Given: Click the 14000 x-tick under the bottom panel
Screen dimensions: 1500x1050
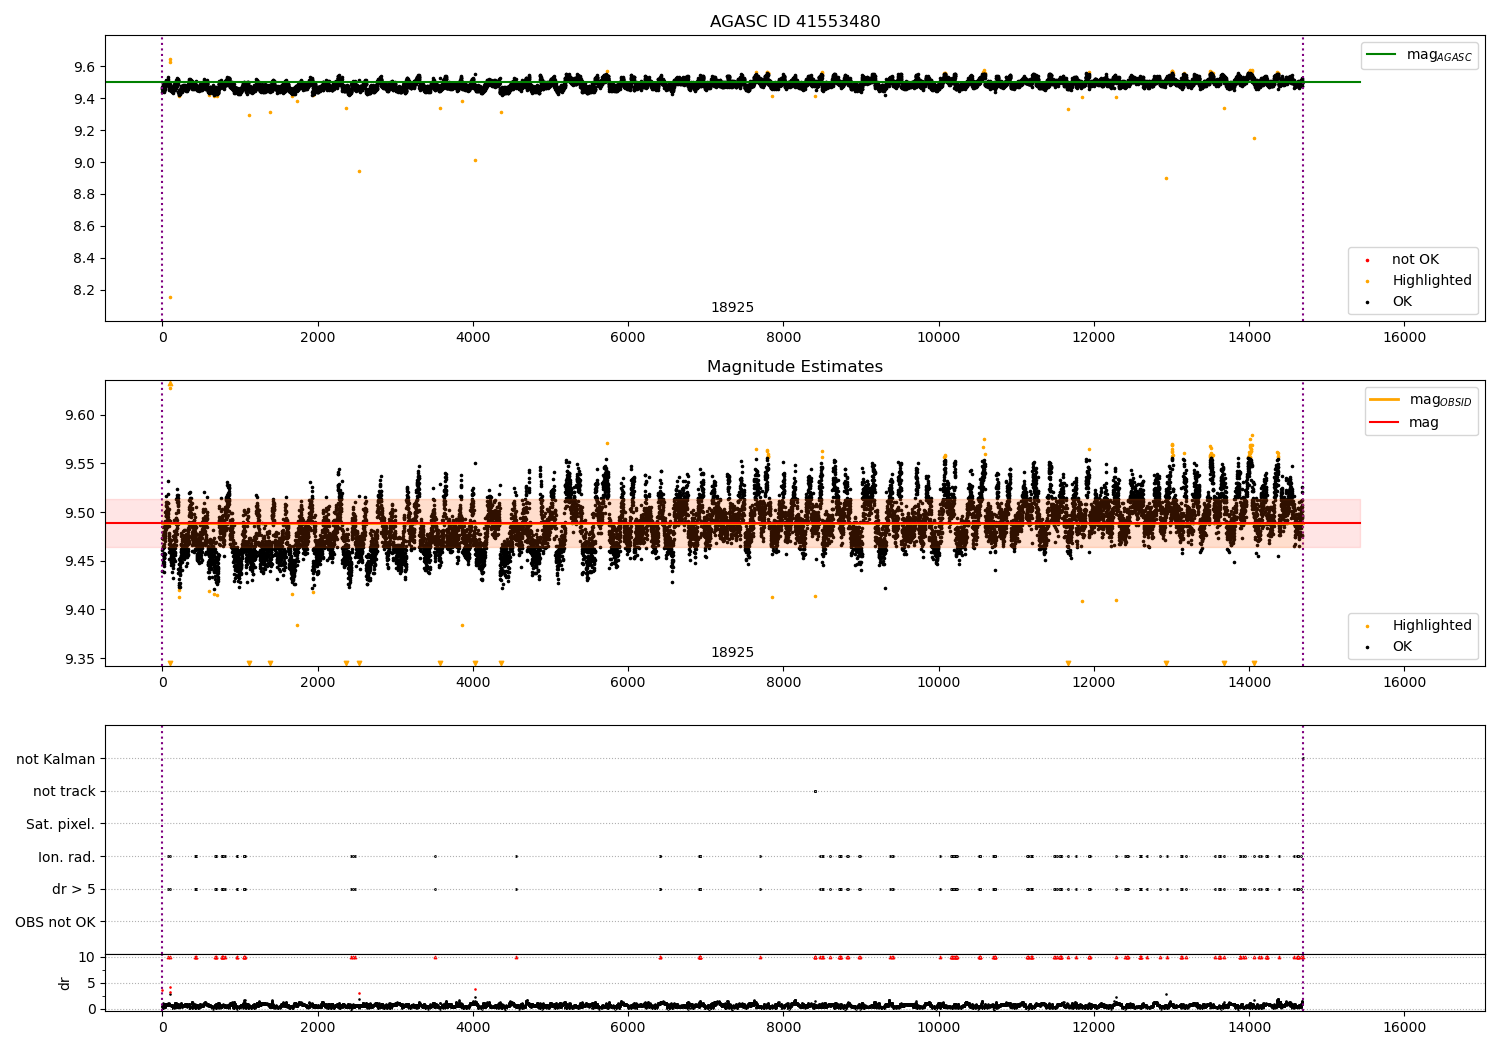Looking at the screenshot, I should 1249,1028.
